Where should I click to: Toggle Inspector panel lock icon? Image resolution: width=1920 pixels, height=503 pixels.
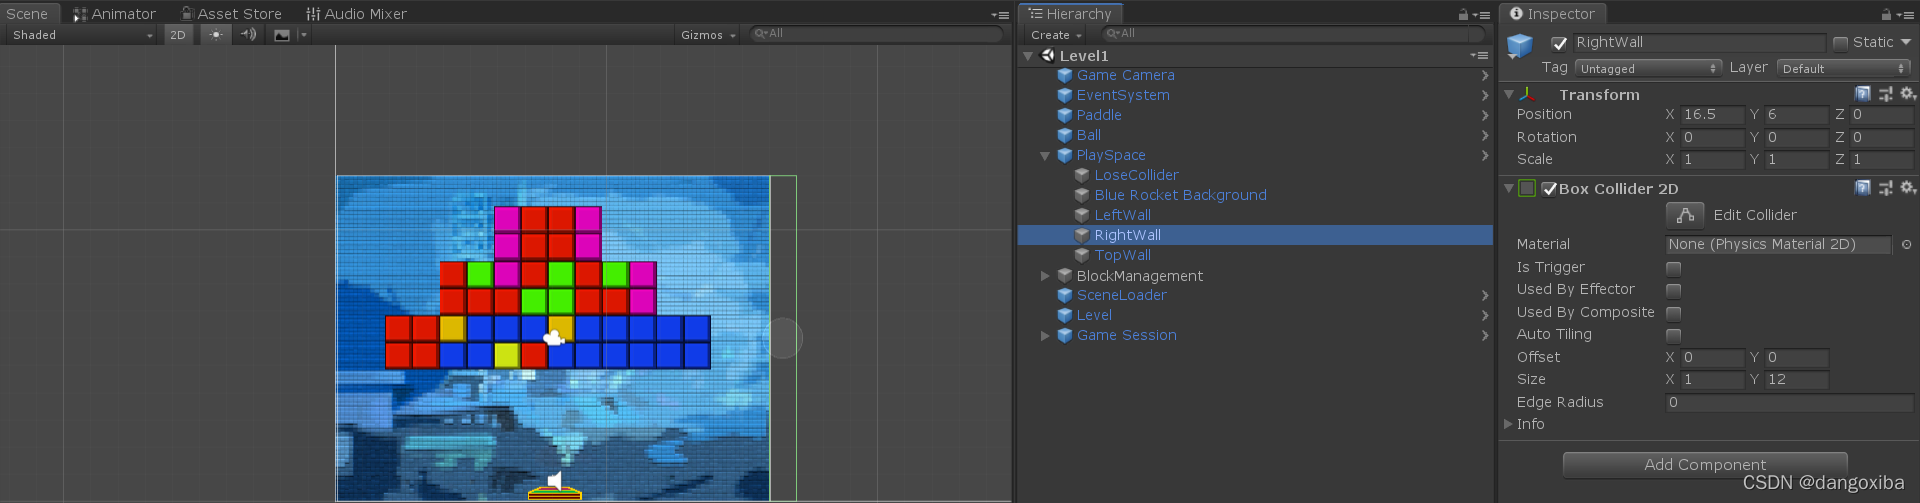[x=1886, y=14]
